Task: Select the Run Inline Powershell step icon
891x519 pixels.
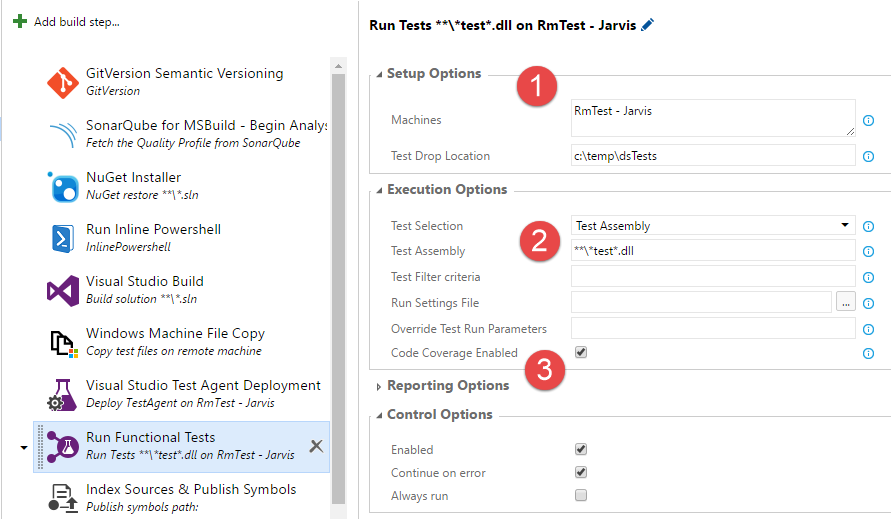Action: [x=63, y=239]
